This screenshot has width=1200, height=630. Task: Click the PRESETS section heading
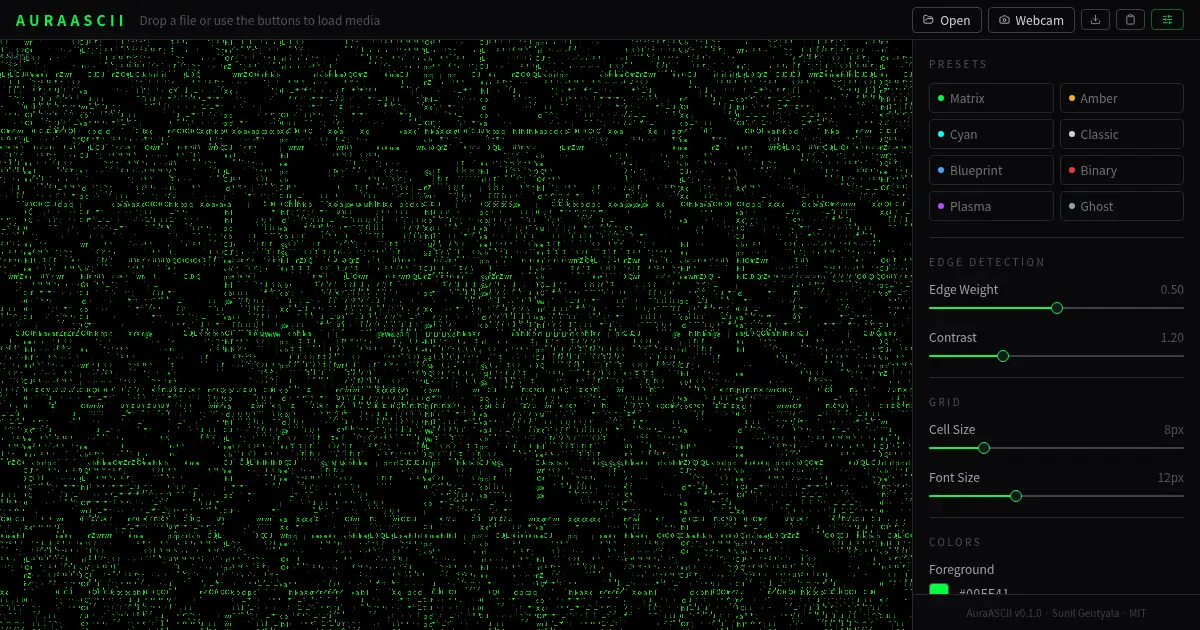point(958,64)
